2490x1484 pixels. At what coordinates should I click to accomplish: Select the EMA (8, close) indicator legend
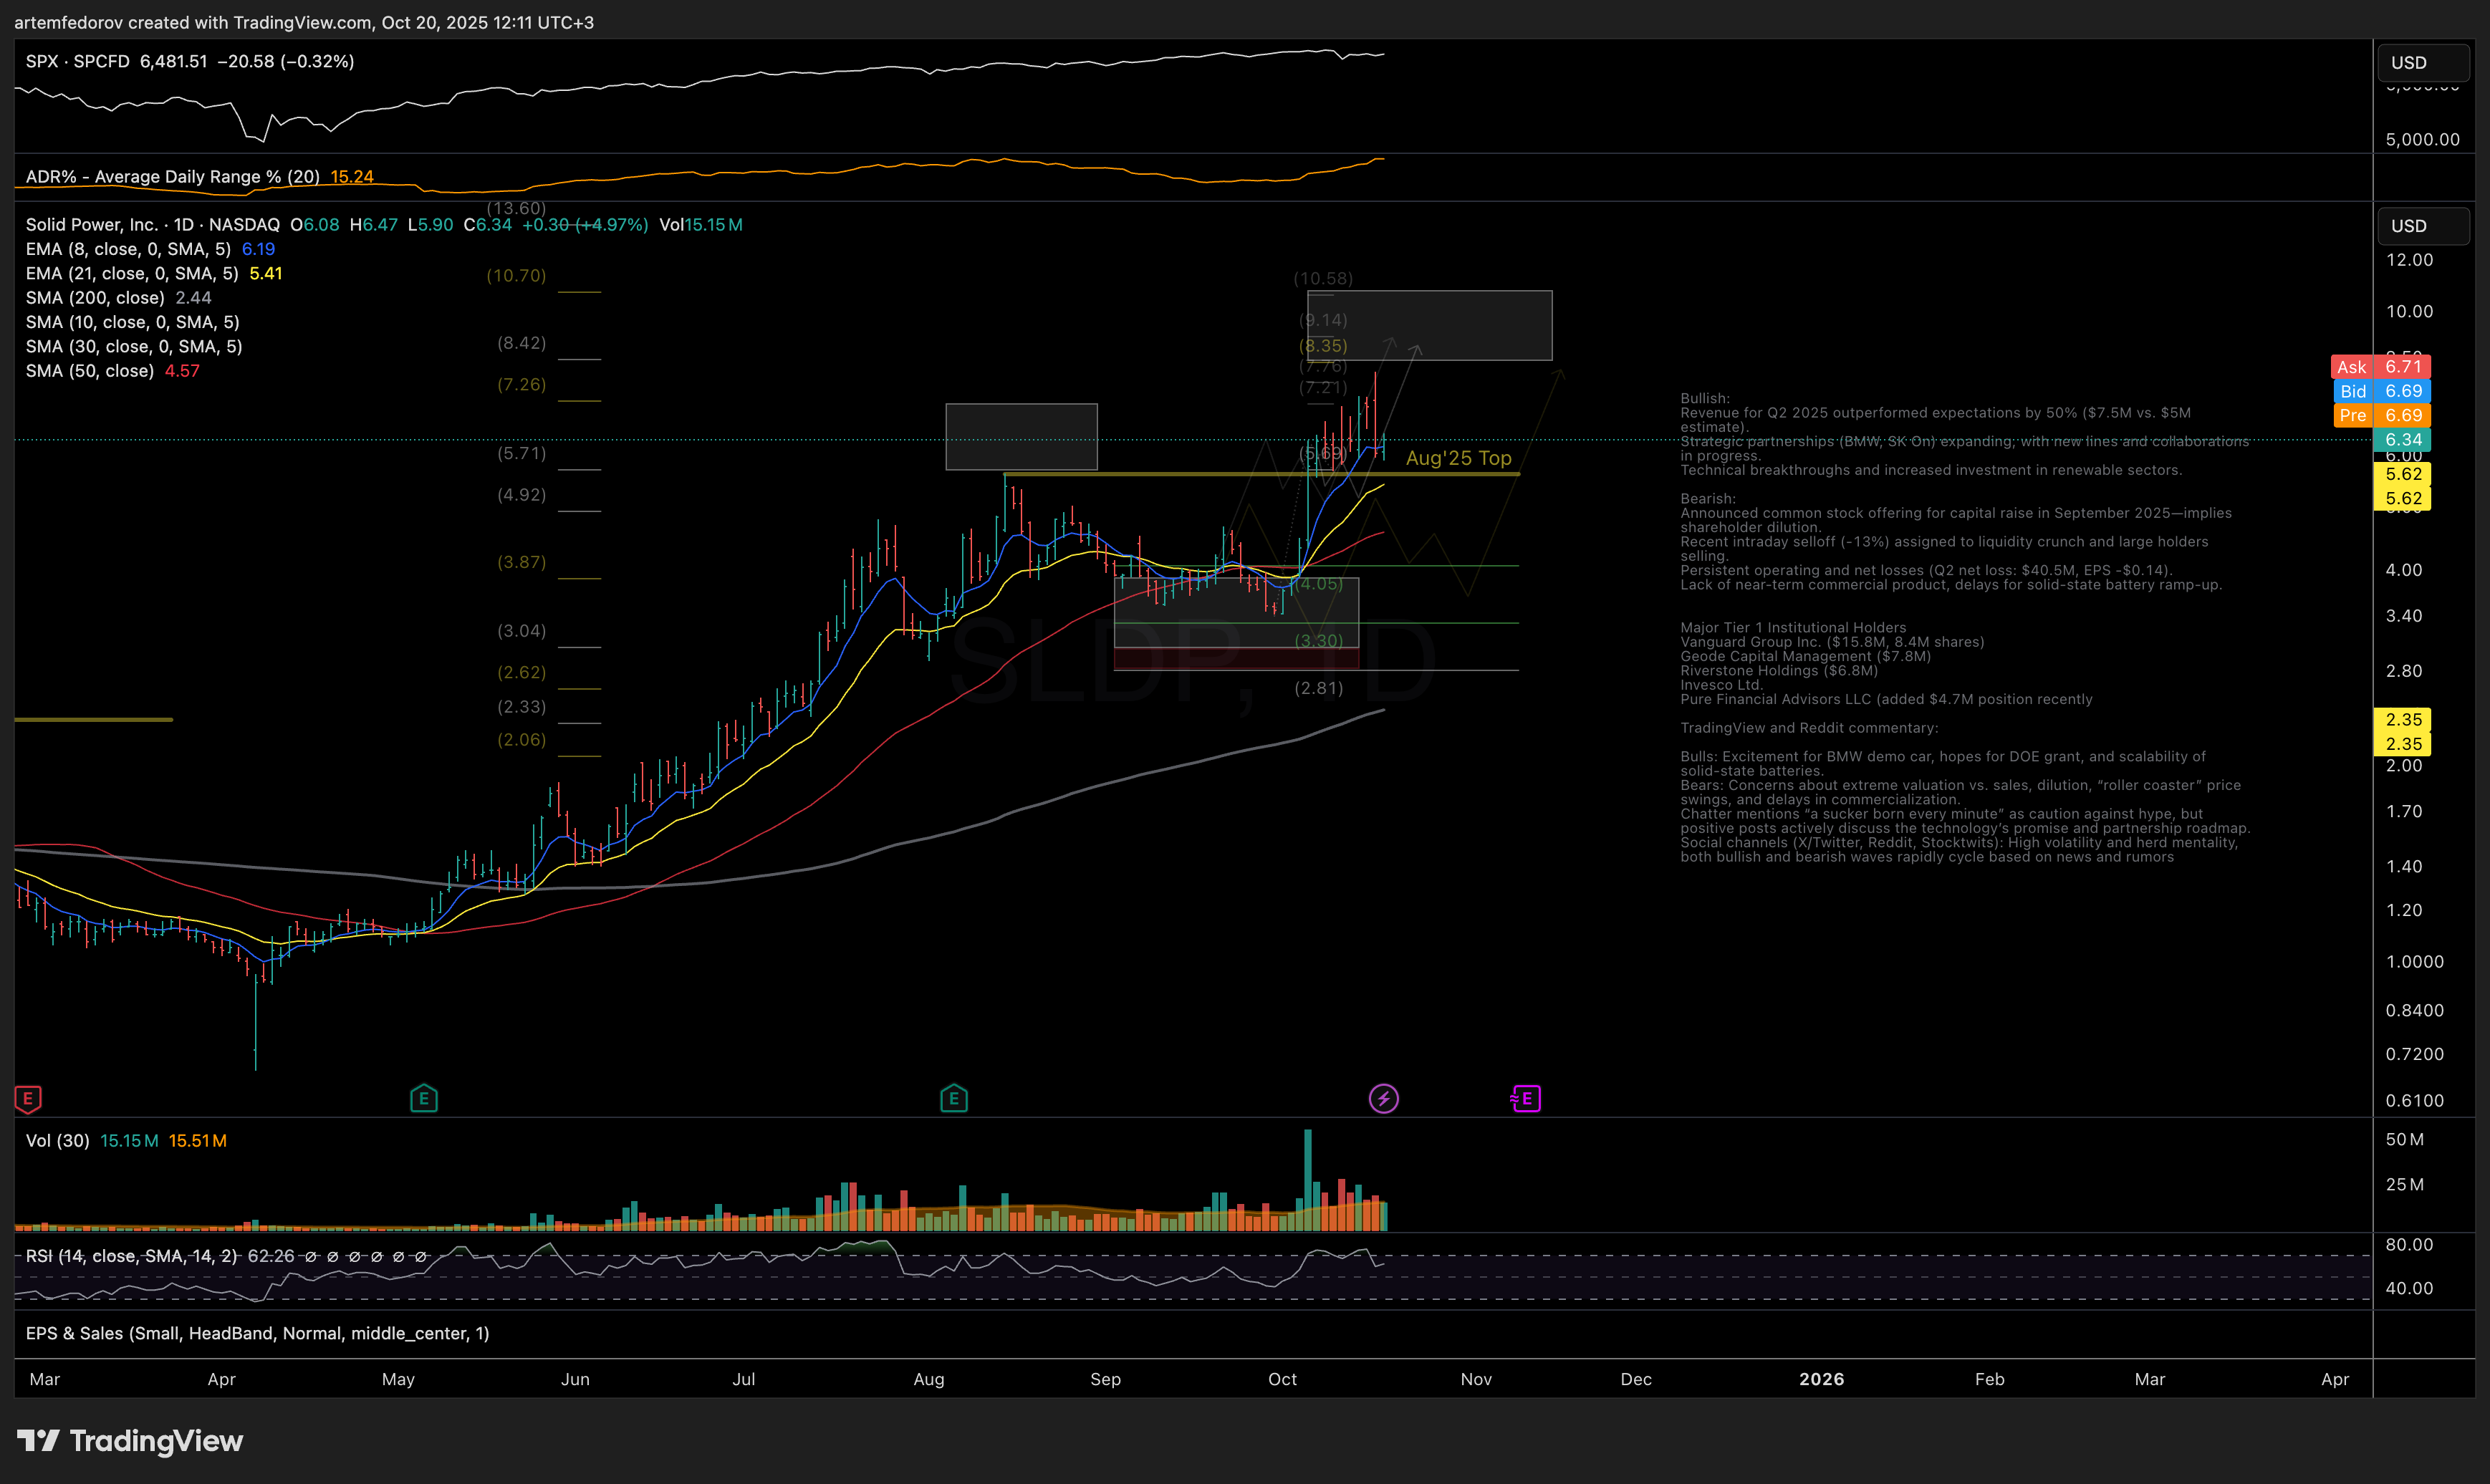pyautogui.click(x=128, y=249)
